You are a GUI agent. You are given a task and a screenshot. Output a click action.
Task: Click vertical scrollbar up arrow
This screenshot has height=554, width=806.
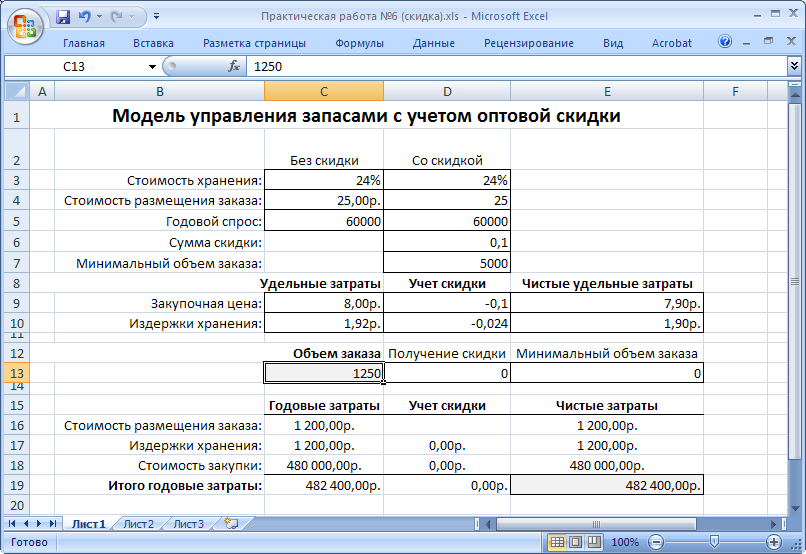coord(795,95)
